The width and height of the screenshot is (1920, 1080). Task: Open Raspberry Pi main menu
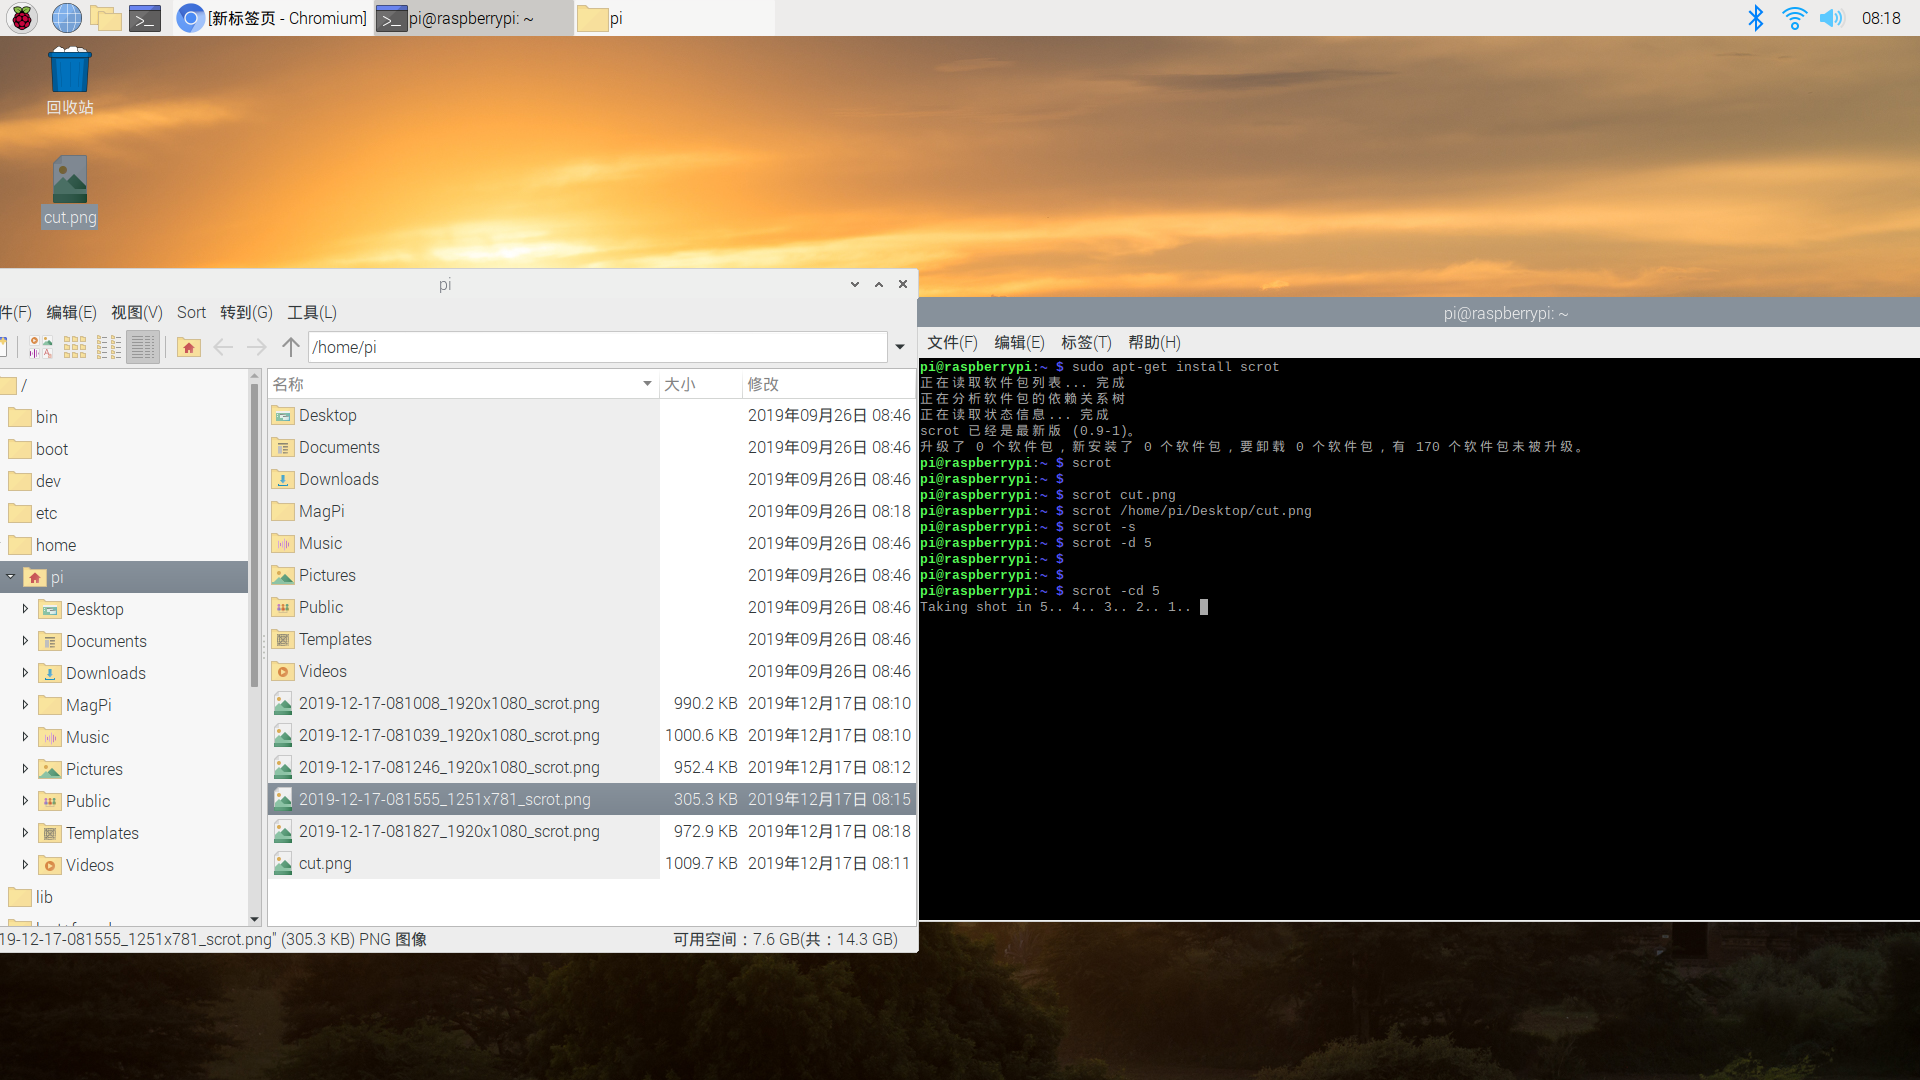[x=22, y=18]
